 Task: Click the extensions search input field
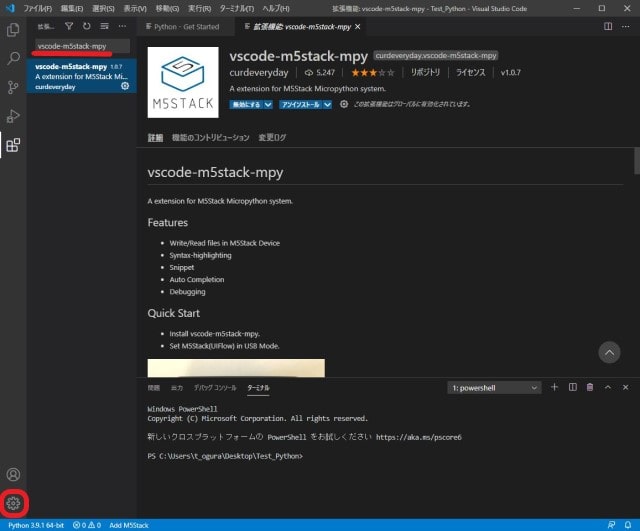pyautogui.click(x=82, y=46)
